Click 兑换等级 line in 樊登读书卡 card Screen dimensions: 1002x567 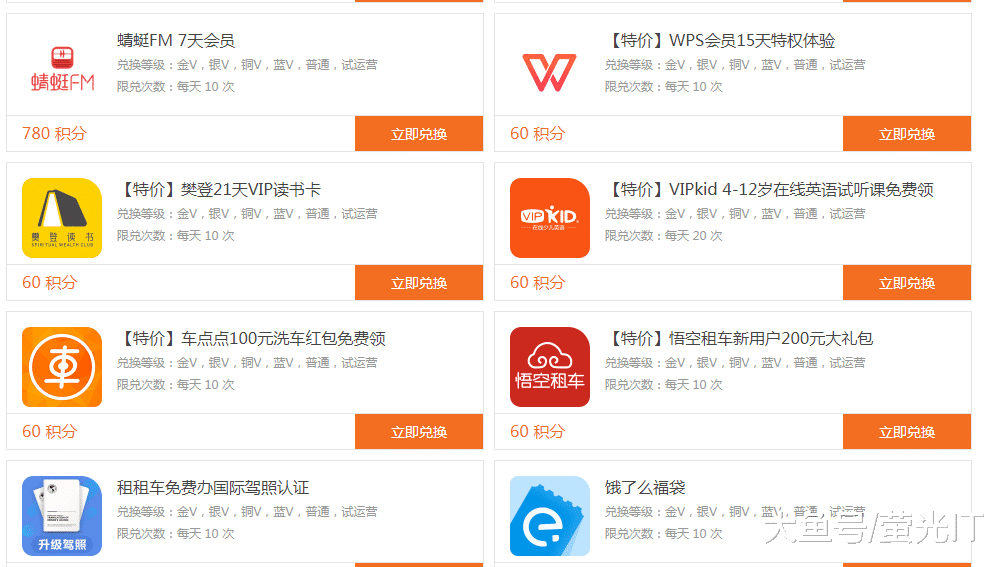(x=247, y=214)
